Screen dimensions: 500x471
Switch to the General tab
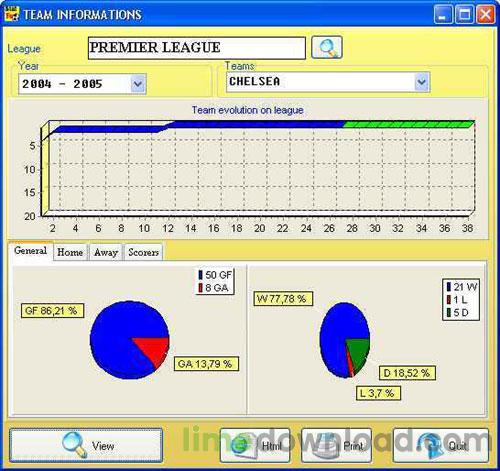[30, 251]
